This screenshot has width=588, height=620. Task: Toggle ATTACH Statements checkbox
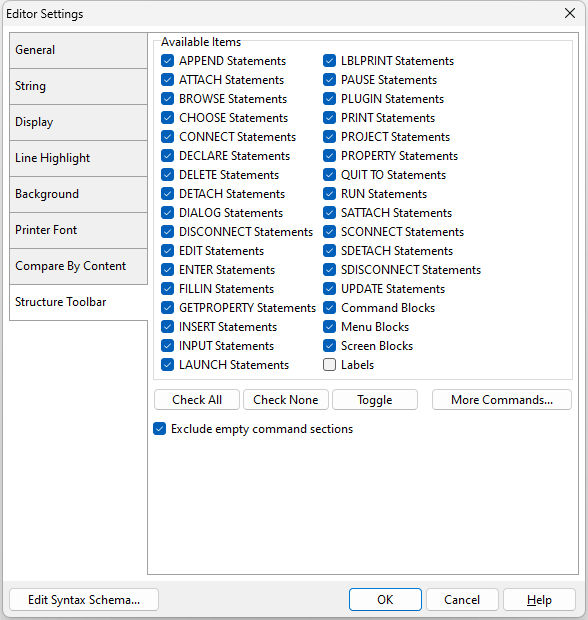[167, 80]
